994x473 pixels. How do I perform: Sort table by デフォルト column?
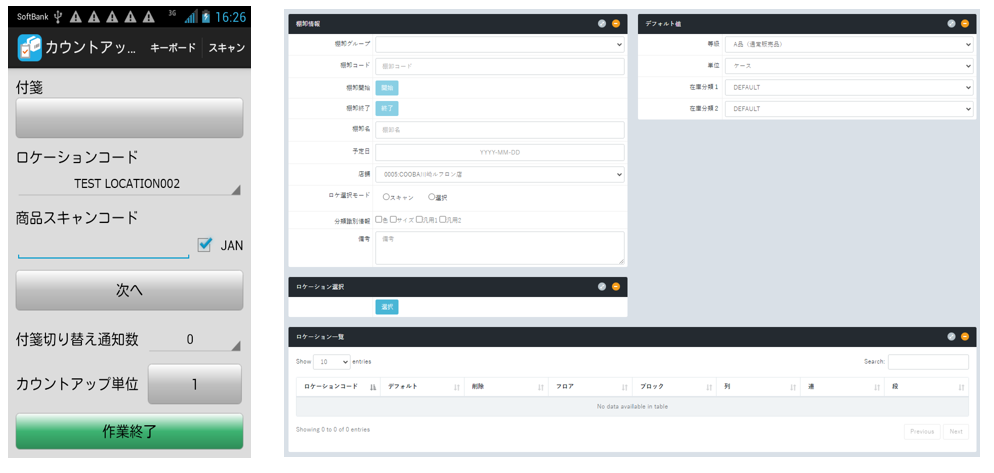pyautogui.click(x=422, y=387)
